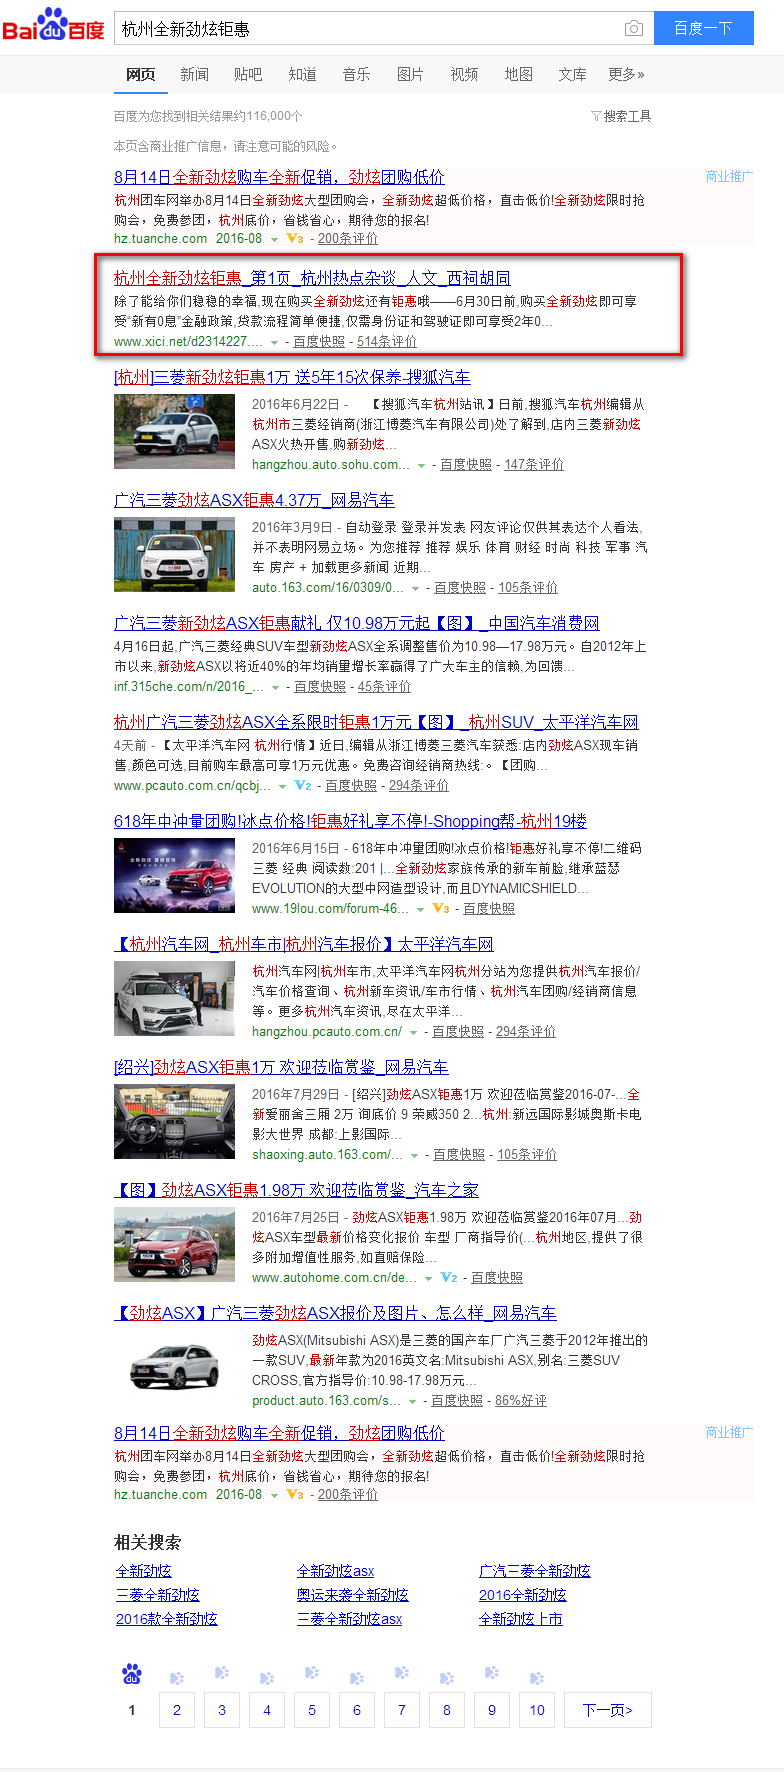The width and height of the screenshot is (784, 1772).
Task: Open 更多» tab menu
Action: click(626, 74)
